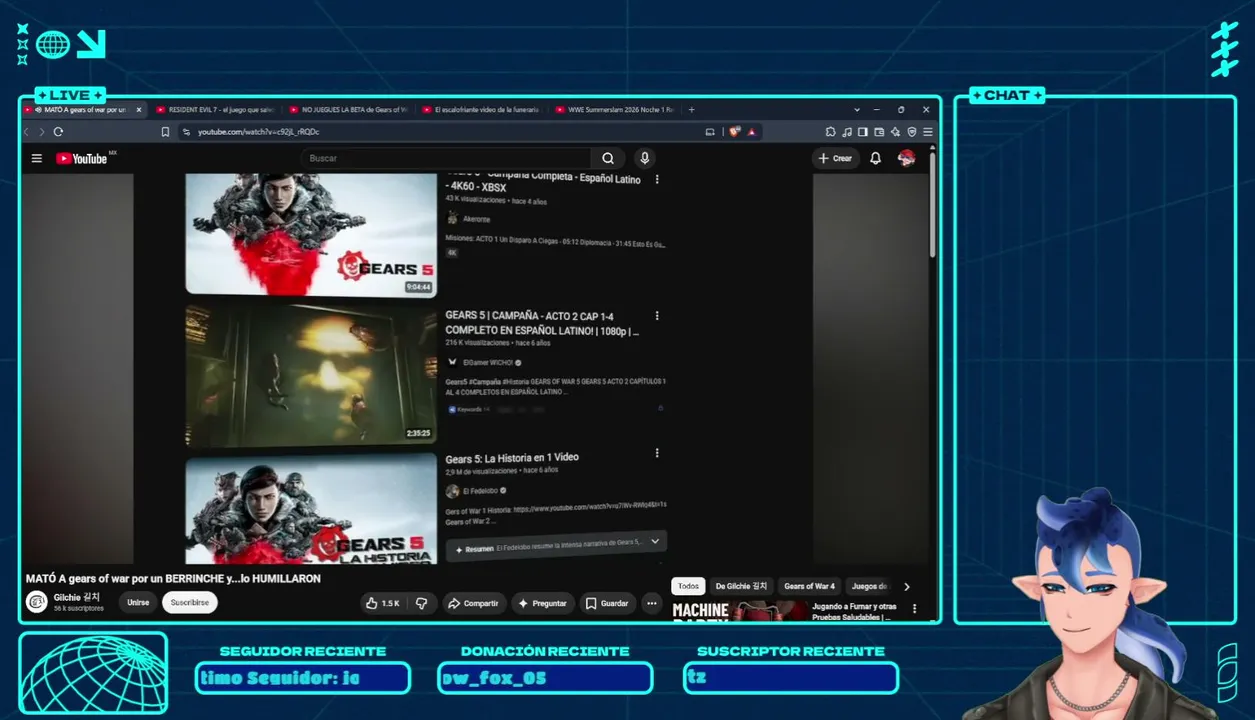Dislike the video with thumbs down

[421, 603]
